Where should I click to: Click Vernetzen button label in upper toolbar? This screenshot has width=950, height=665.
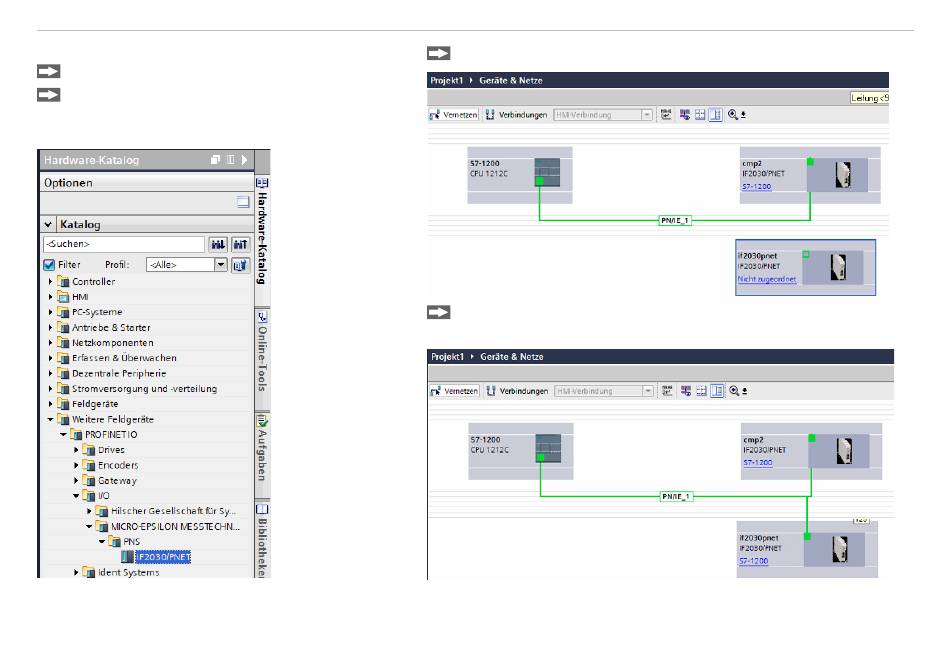point(460,114)
